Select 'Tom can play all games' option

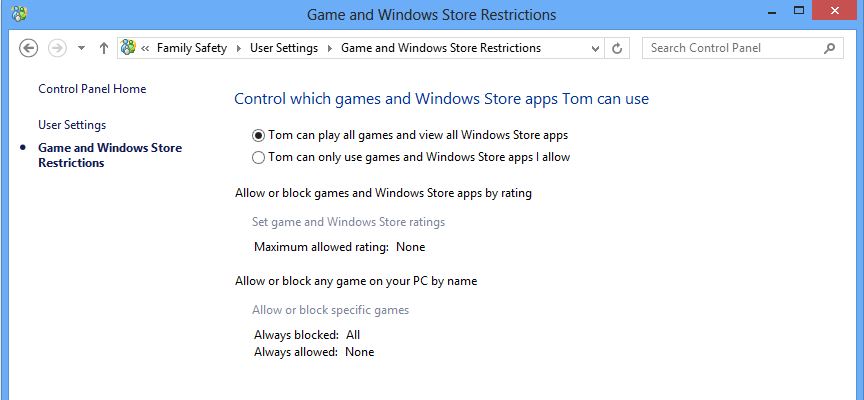click(x=258, y=135)
